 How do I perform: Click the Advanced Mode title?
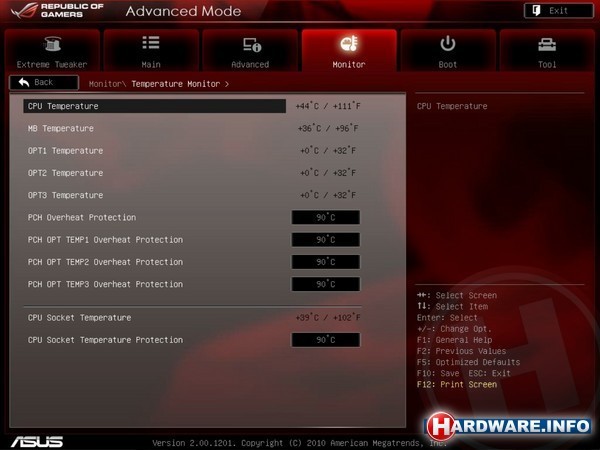pos(183,11)
